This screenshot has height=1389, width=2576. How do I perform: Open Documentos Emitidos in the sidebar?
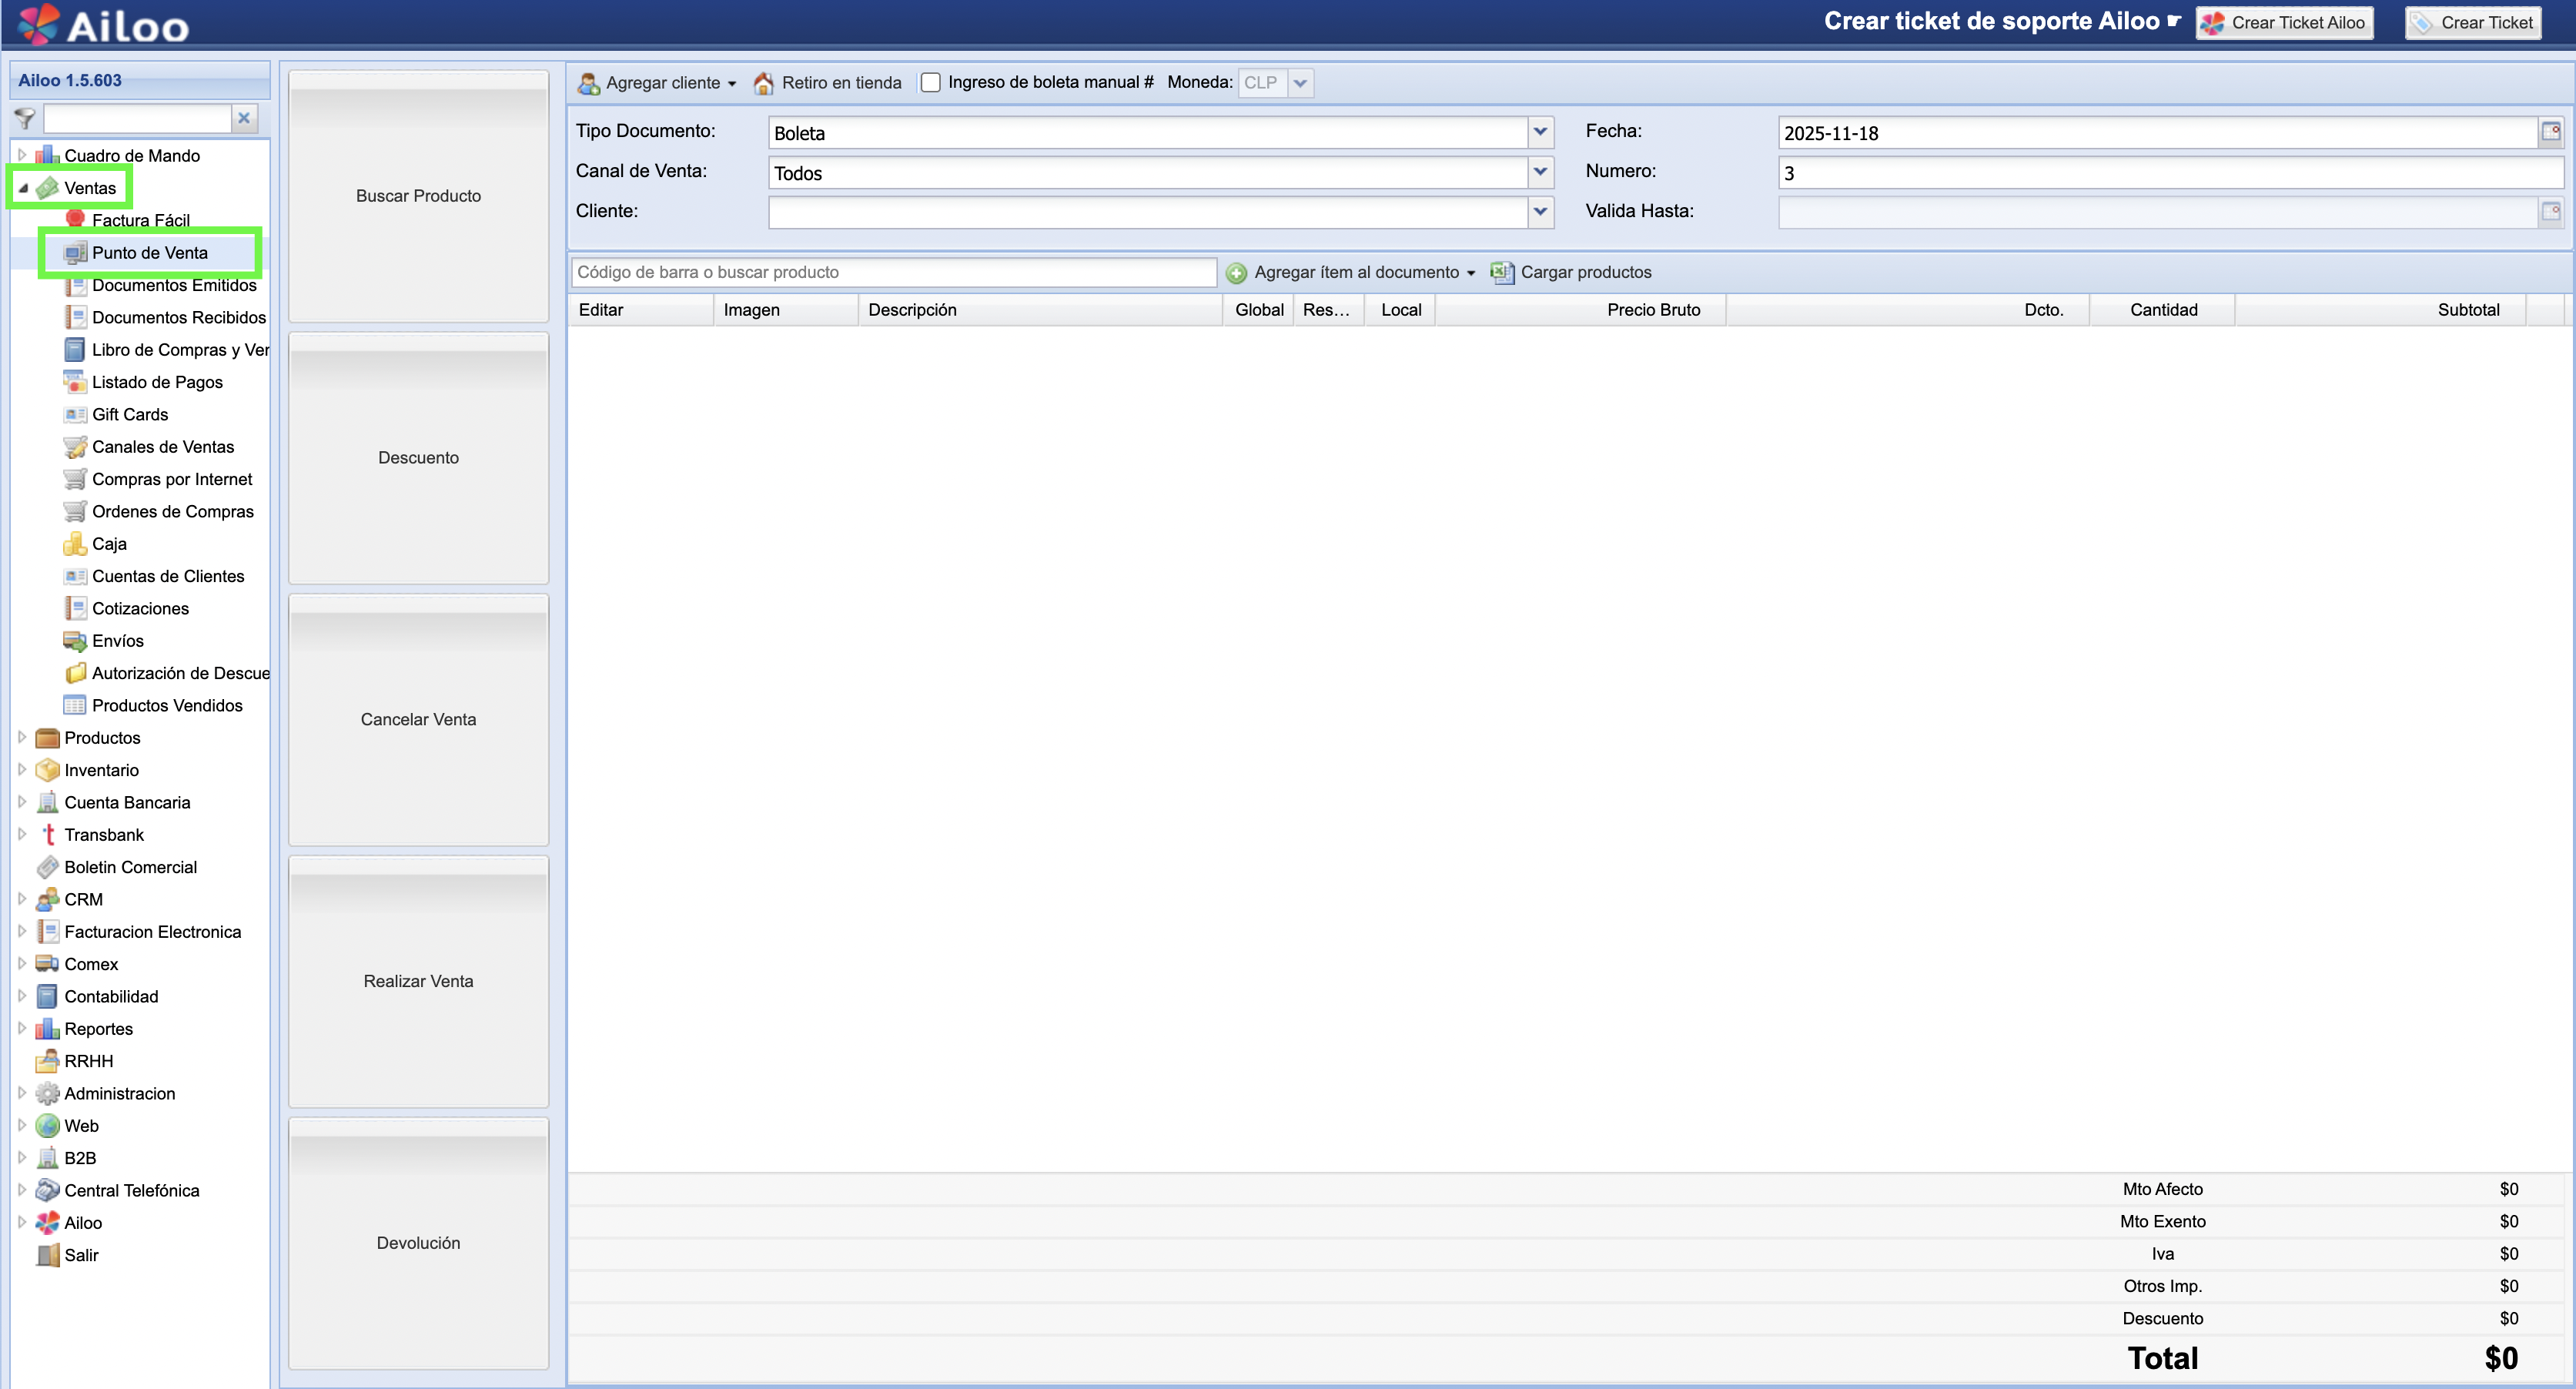174,285
